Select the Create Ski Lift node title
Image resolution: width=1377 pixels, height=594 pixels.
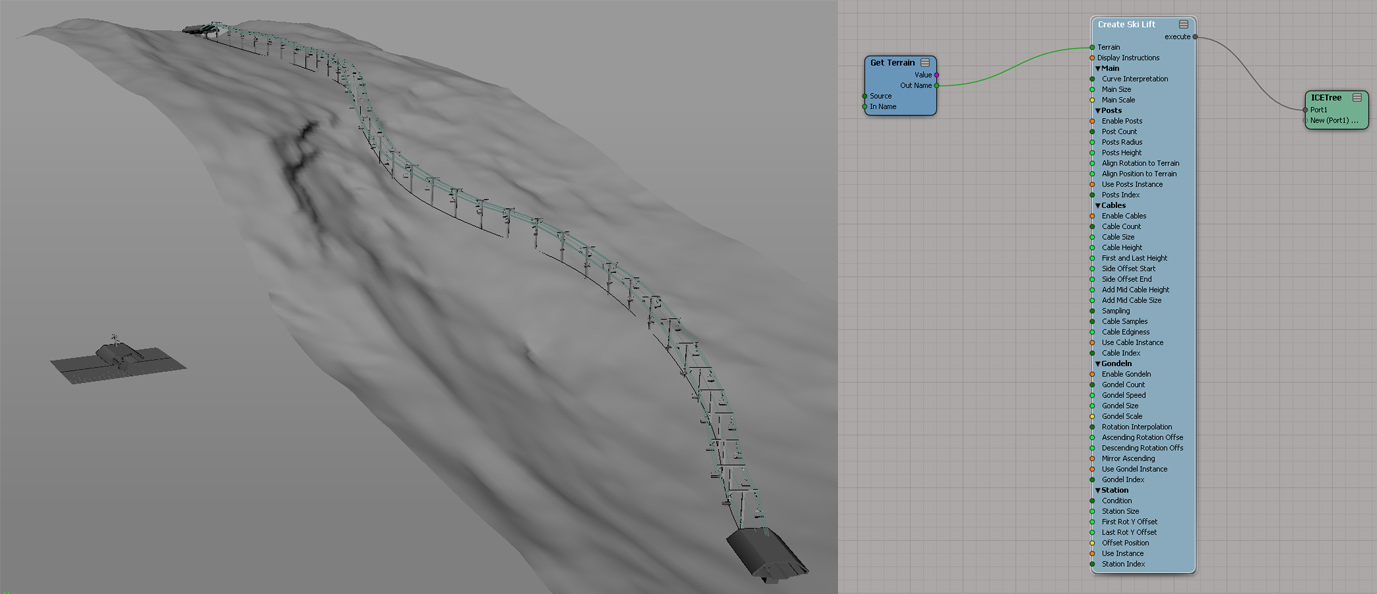[1126, 25]
